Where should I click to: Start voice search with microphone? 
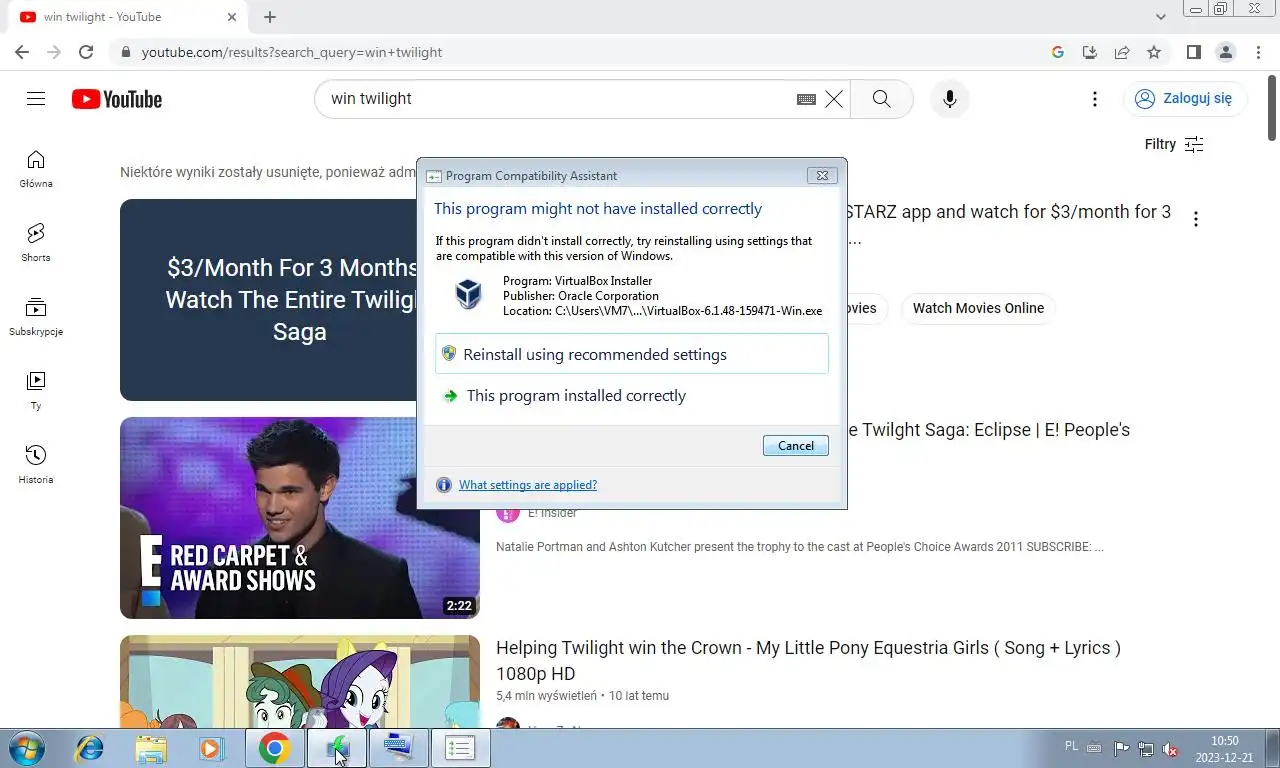coord(950,99)
